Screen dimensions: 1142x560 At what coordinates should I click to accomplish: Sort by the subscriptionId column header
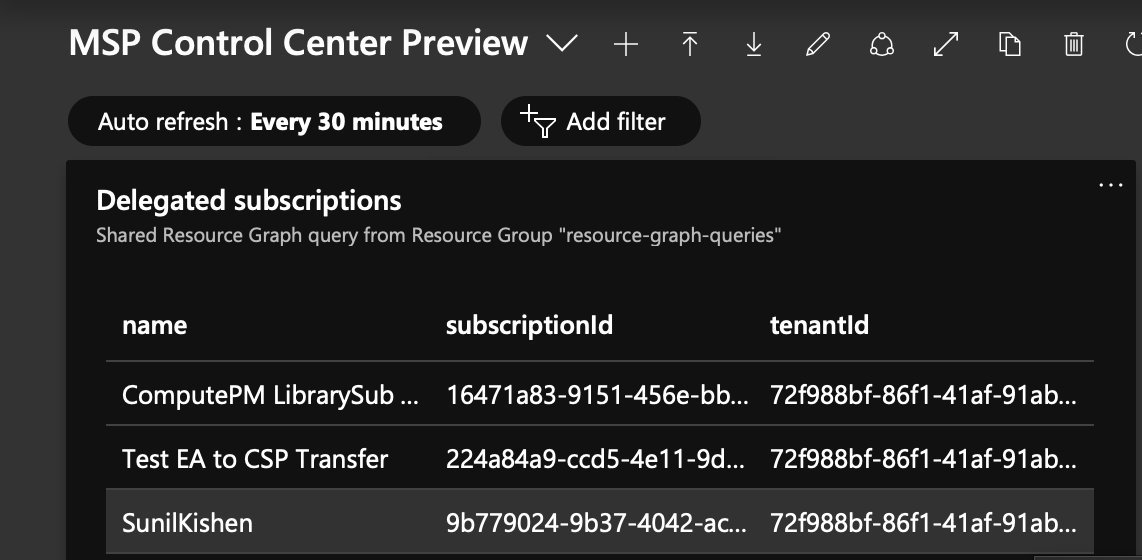click(529, 325)
